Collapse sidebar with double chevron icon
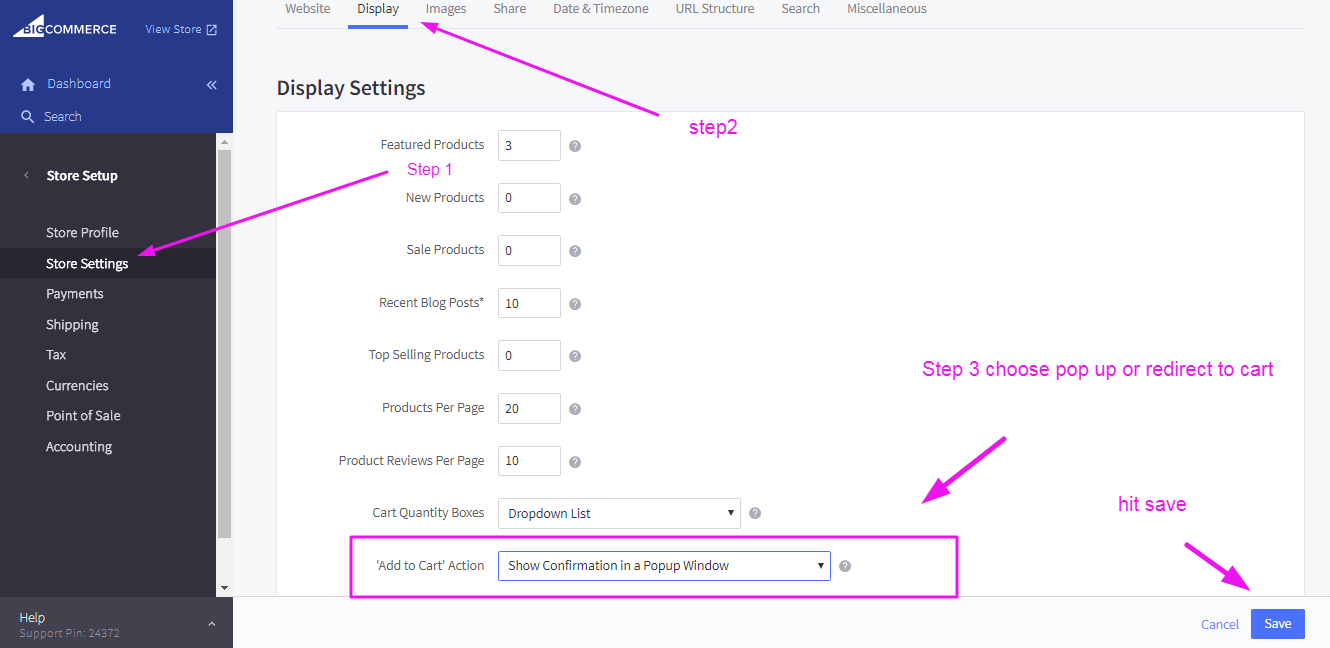 pyautogui.click(x=211, y=85)
